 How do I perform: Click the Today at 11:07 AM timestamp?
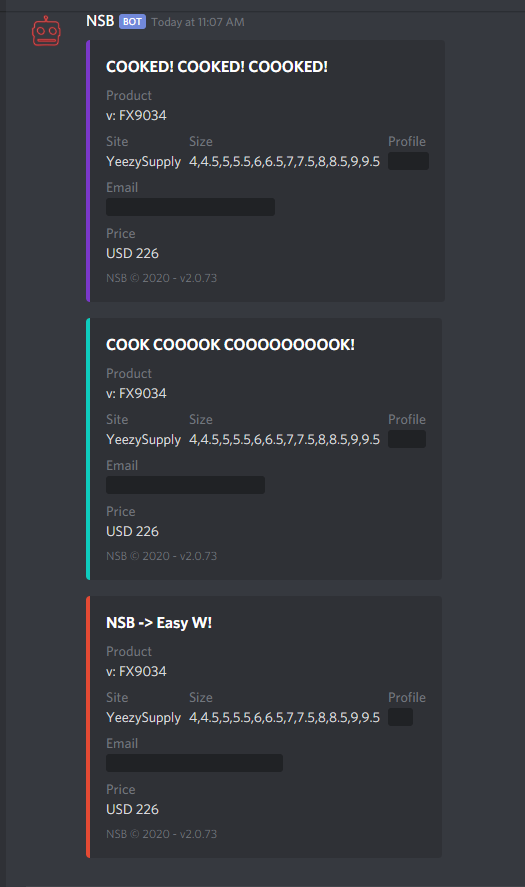coord(198,22)
